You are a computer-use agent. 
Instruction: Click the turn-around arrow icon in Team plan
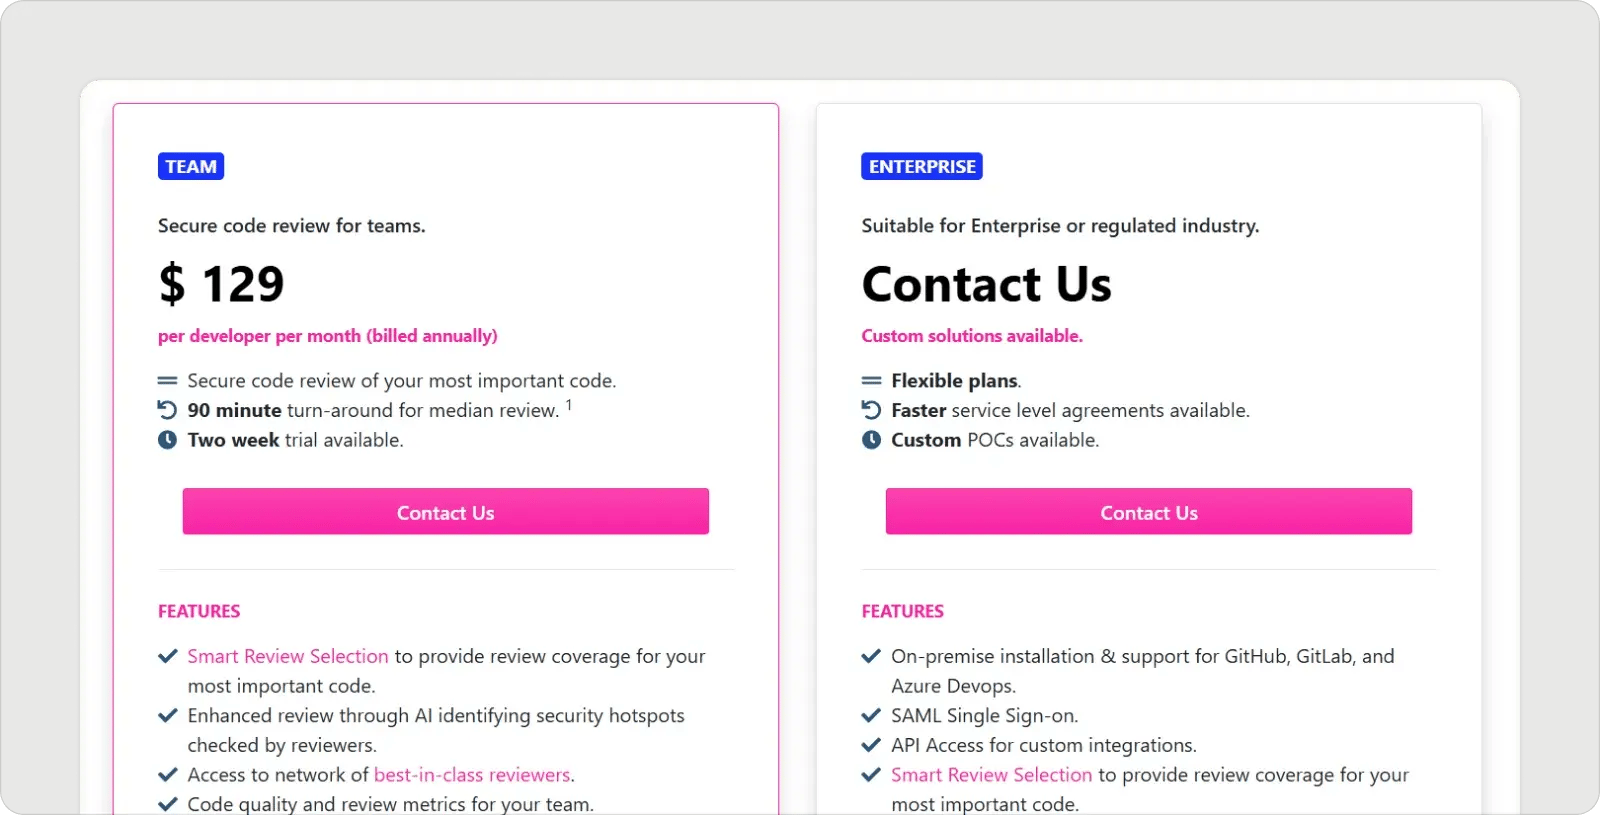click(166, 409)
